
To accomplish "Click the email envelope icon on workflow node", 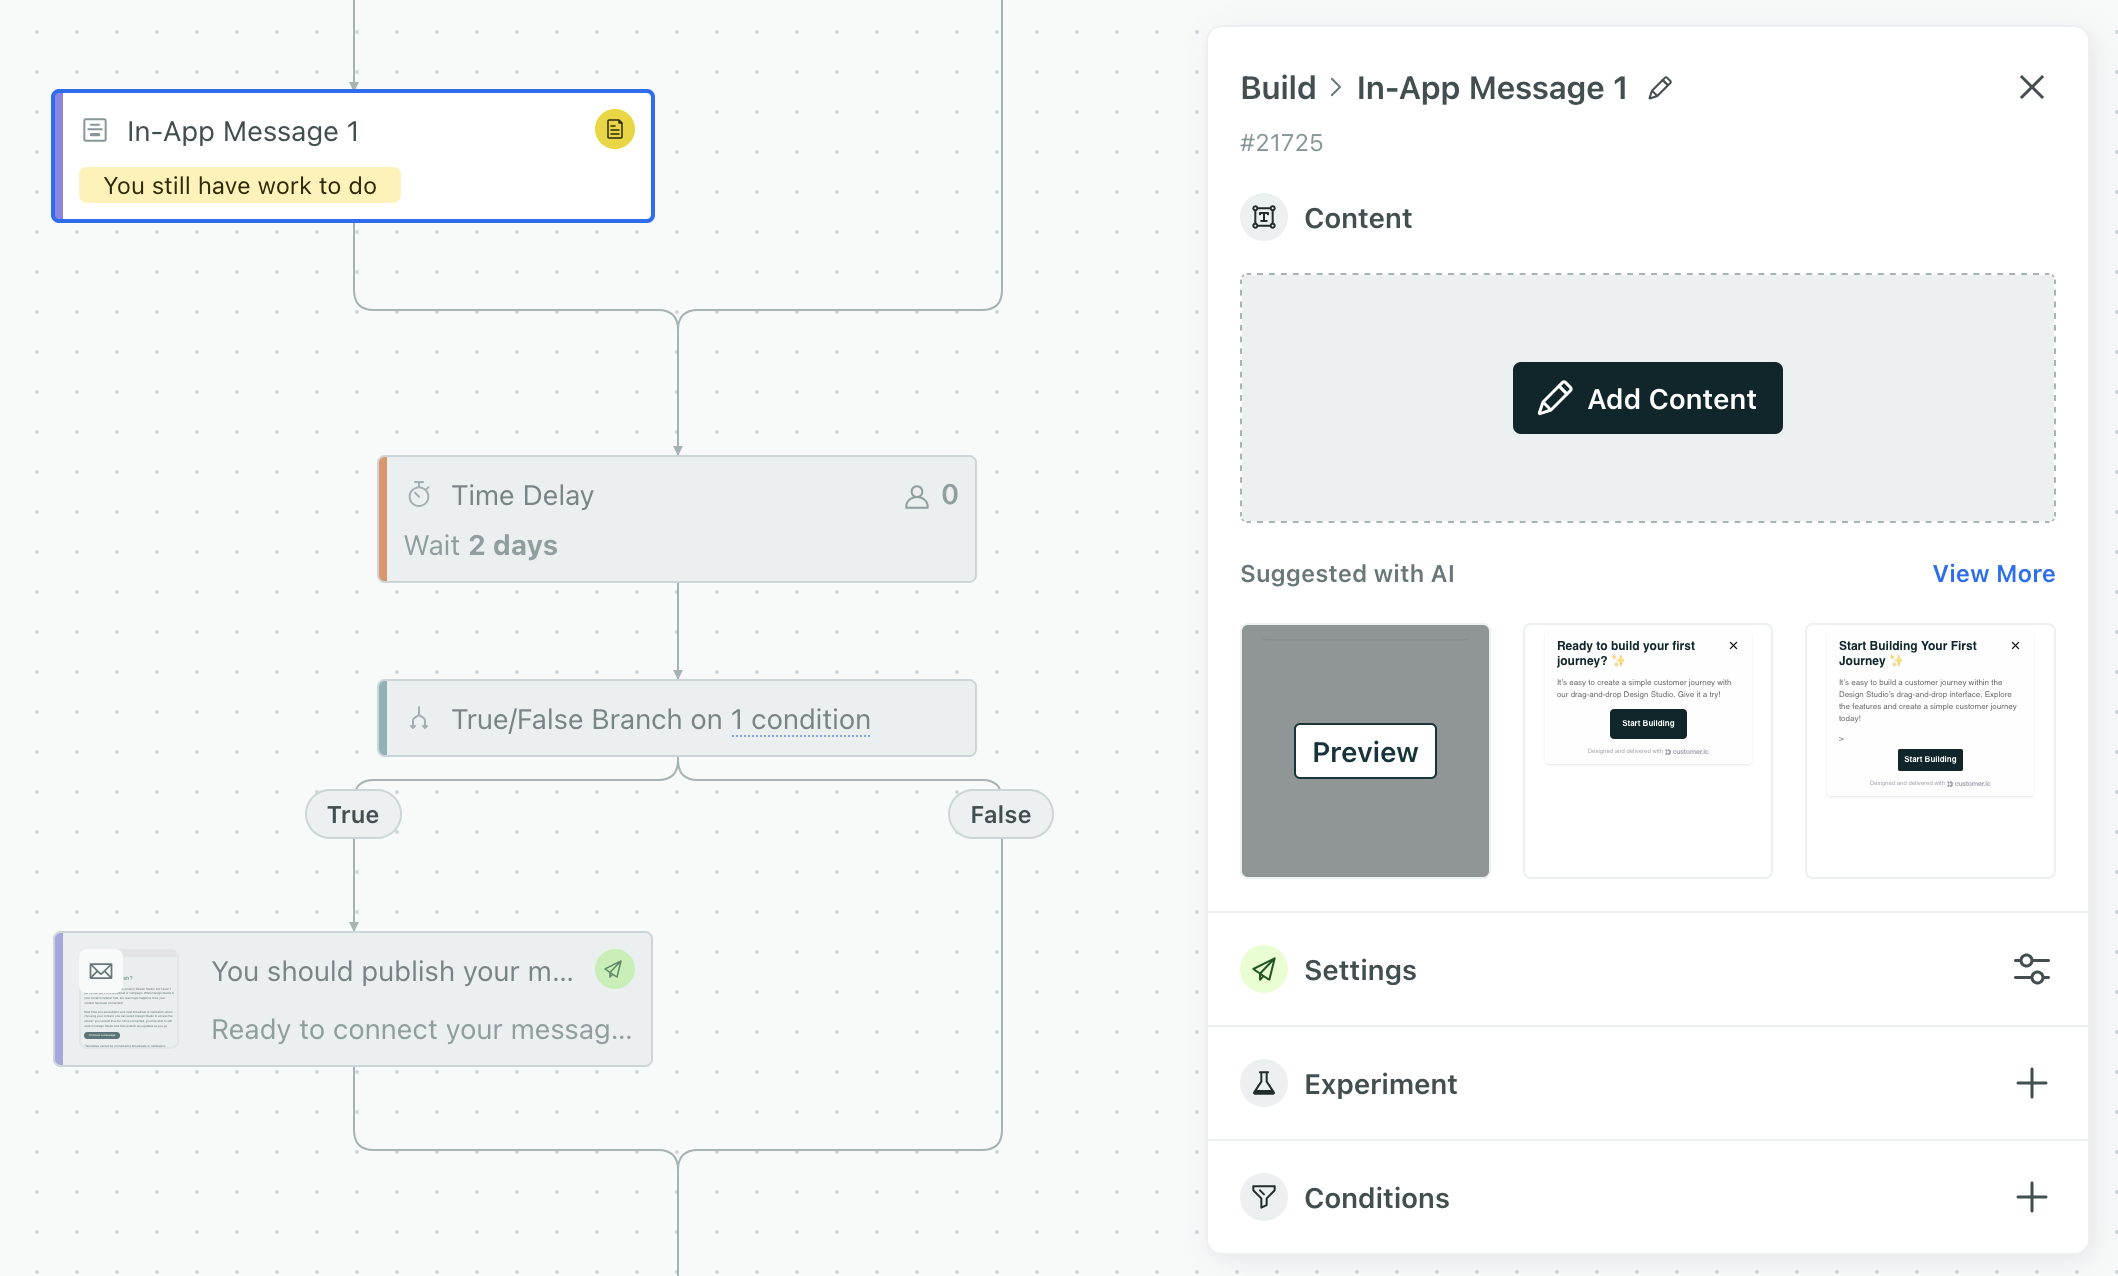I will click(x=101, y=971).
